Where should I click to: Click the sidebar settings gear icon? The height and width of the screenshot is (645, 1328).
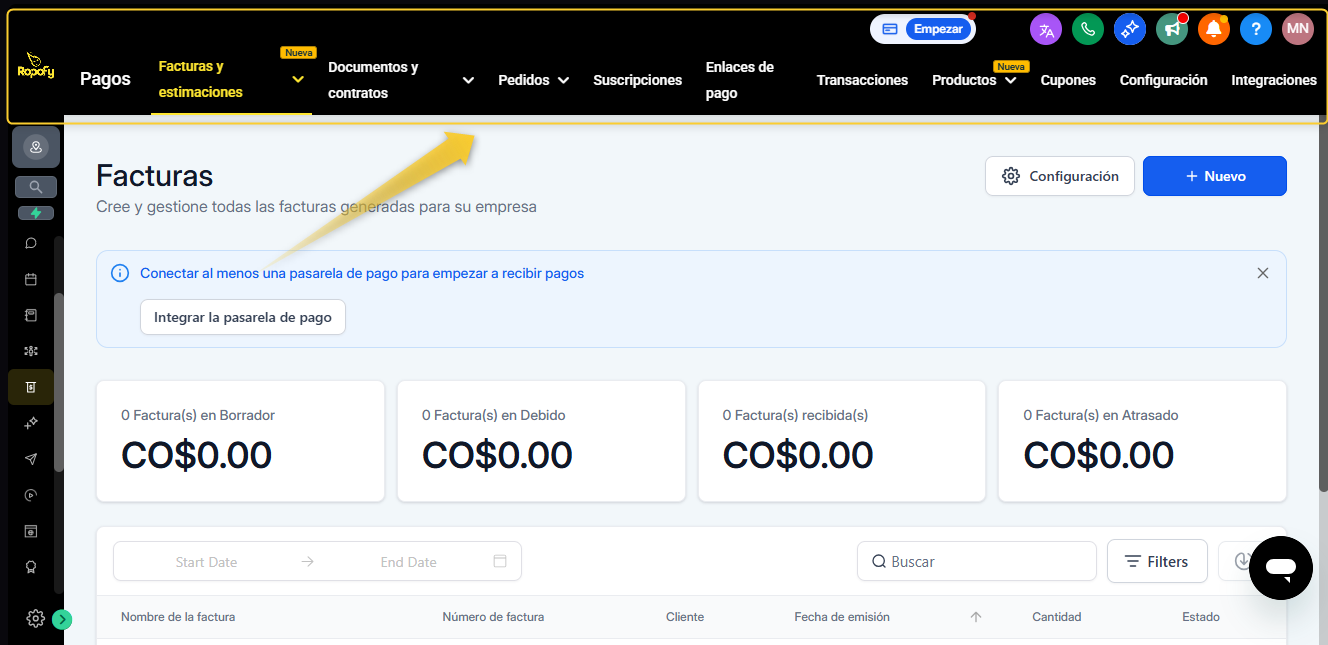coord(35,619)
